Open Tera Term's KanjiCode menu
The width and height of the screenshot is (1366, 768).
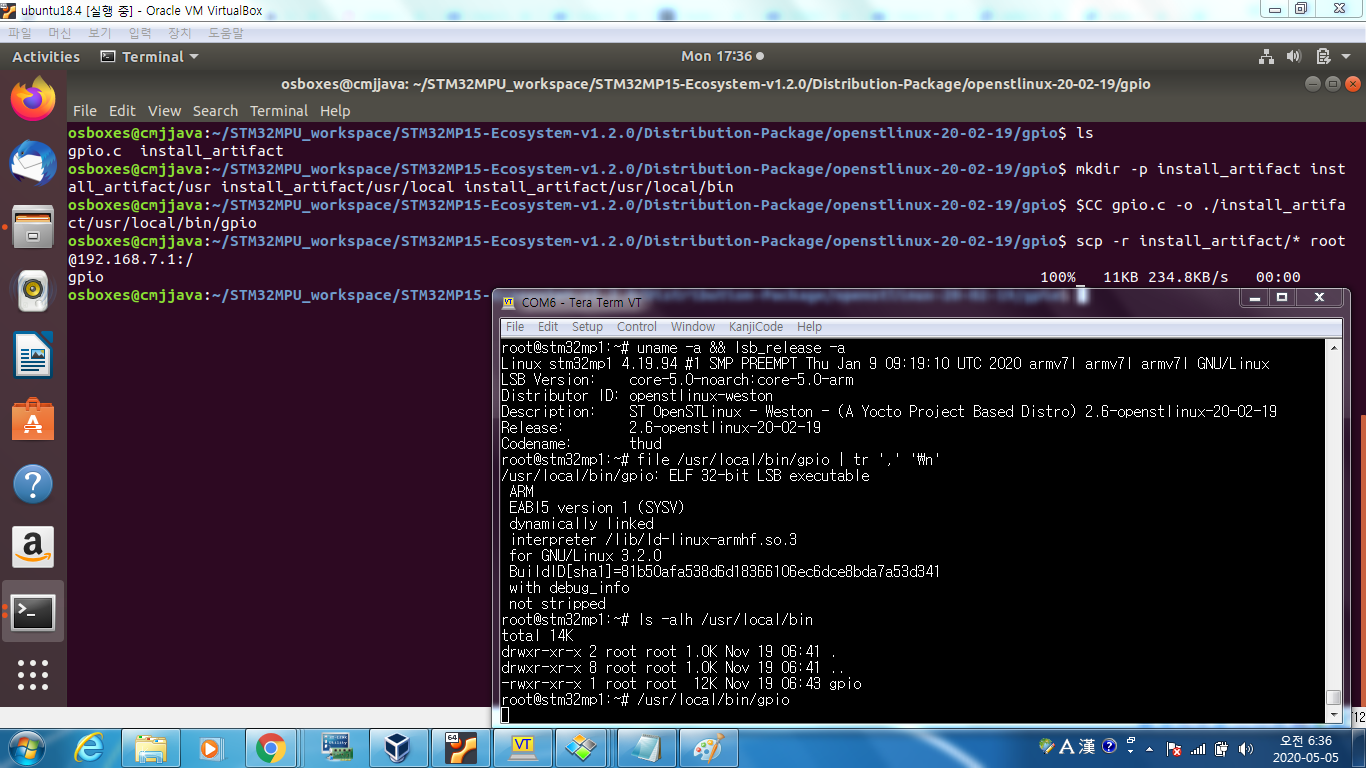[756, 327]
